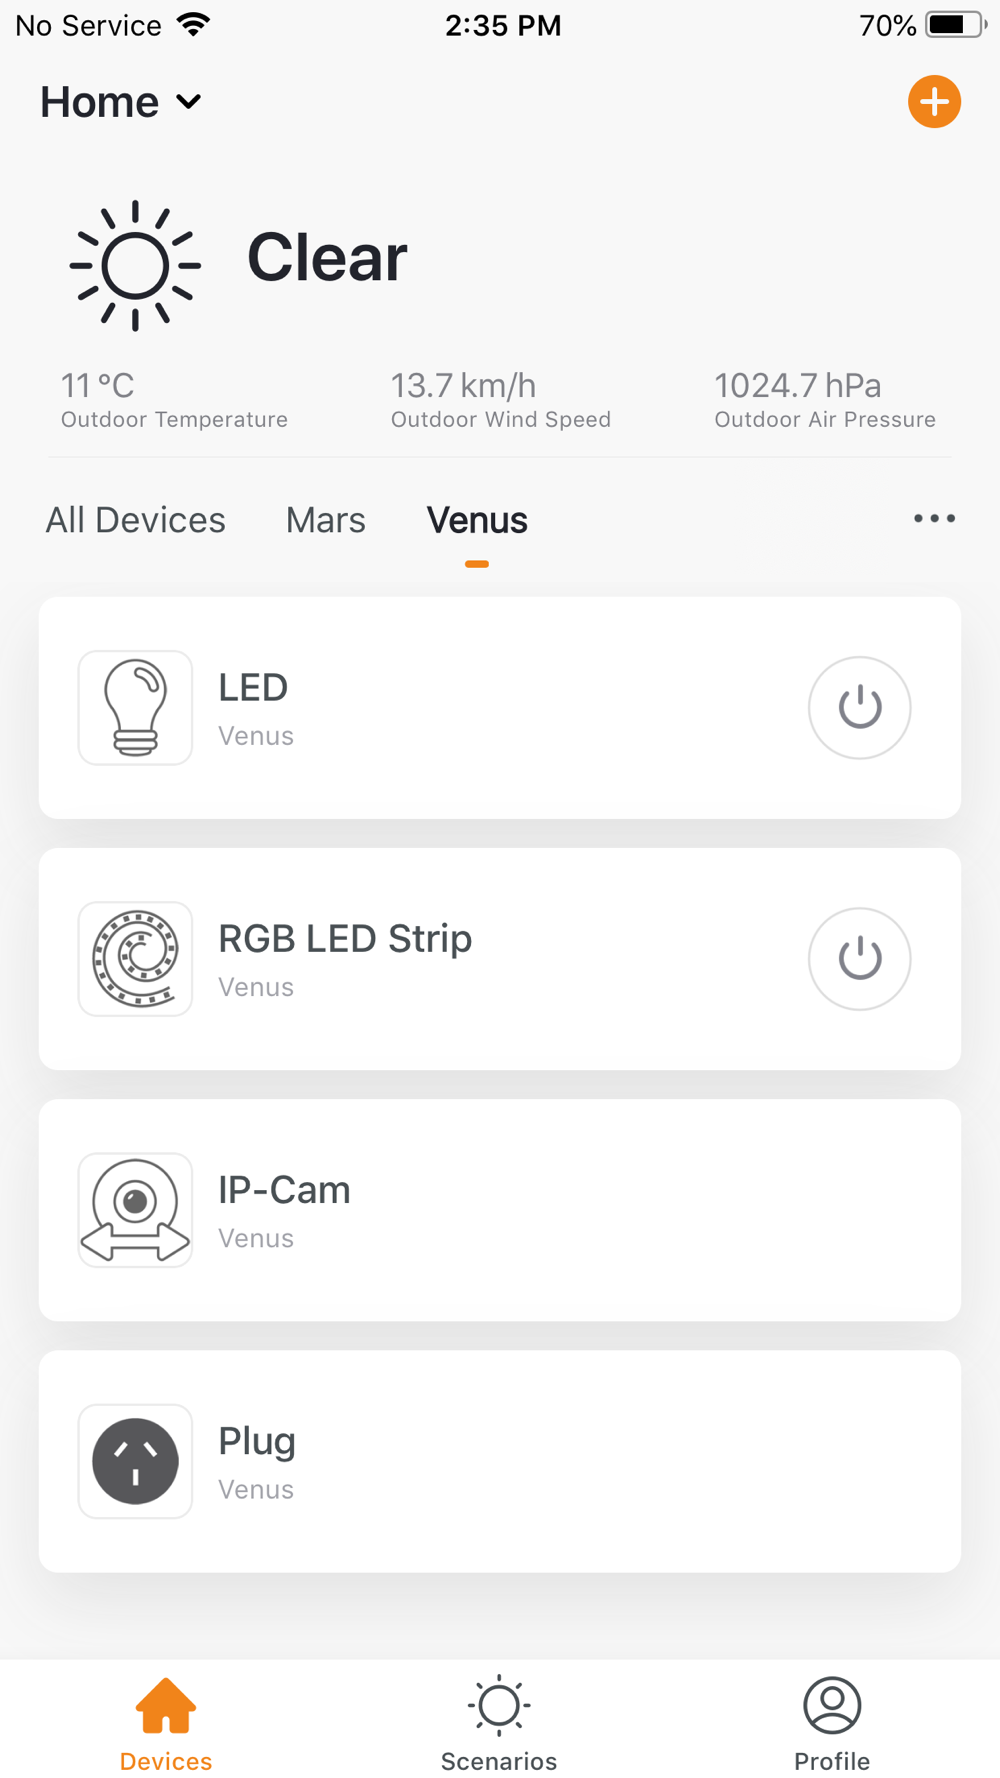Image resolution: width=1000 pixels, height=1778 pixels.
Task: Open the IP-Cam camera icon
Action: 136,1210
